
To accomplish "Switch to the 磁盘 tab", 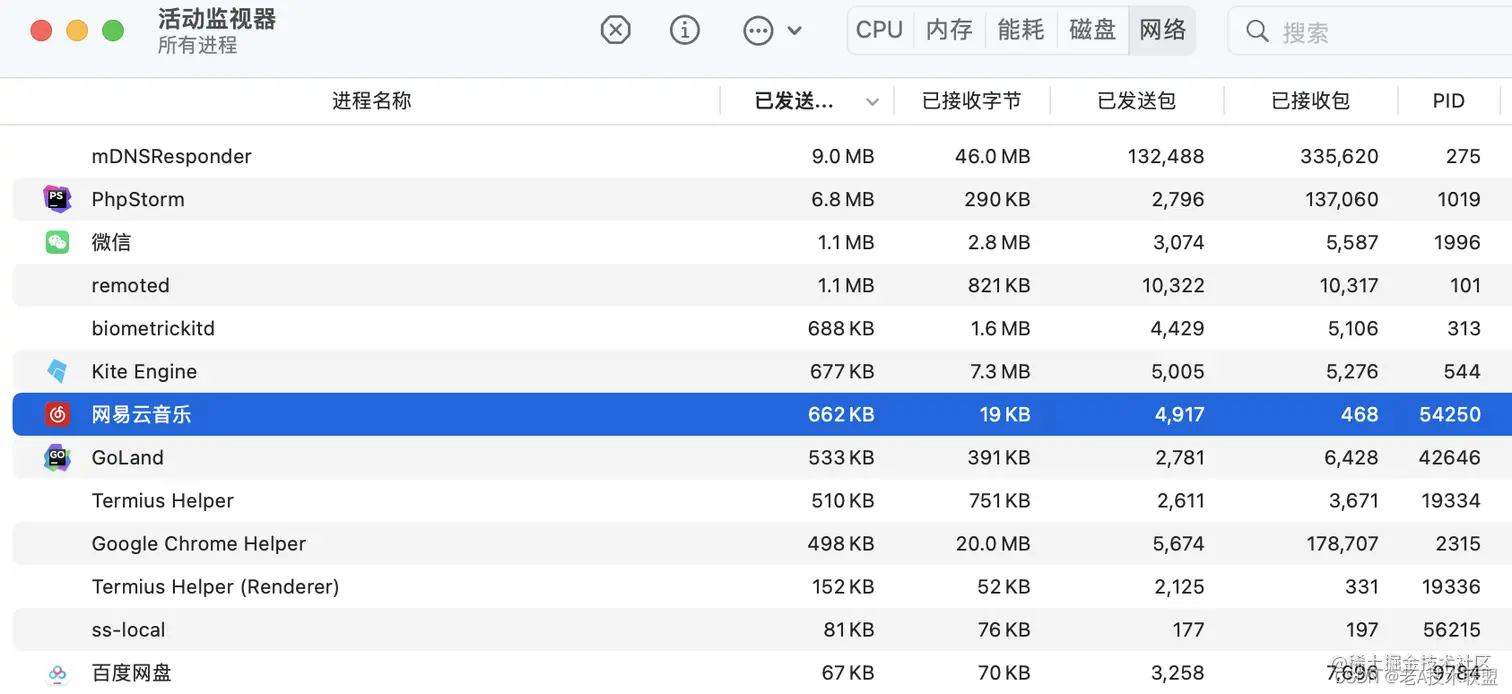I will tap(1092, 30).
